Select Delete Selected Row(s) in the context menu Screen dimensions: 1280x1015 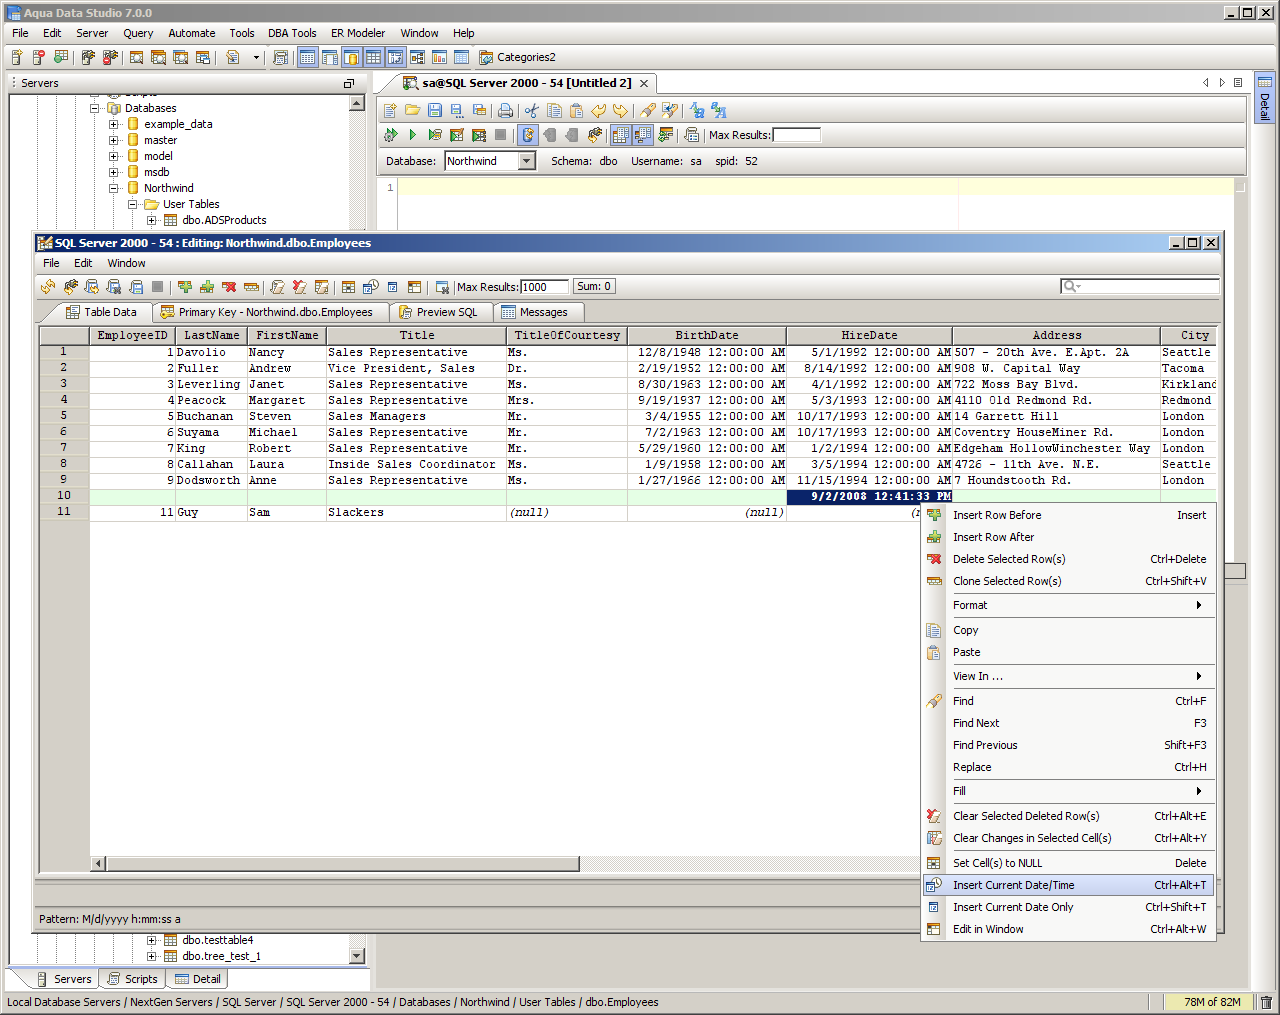click(1068, 559)
